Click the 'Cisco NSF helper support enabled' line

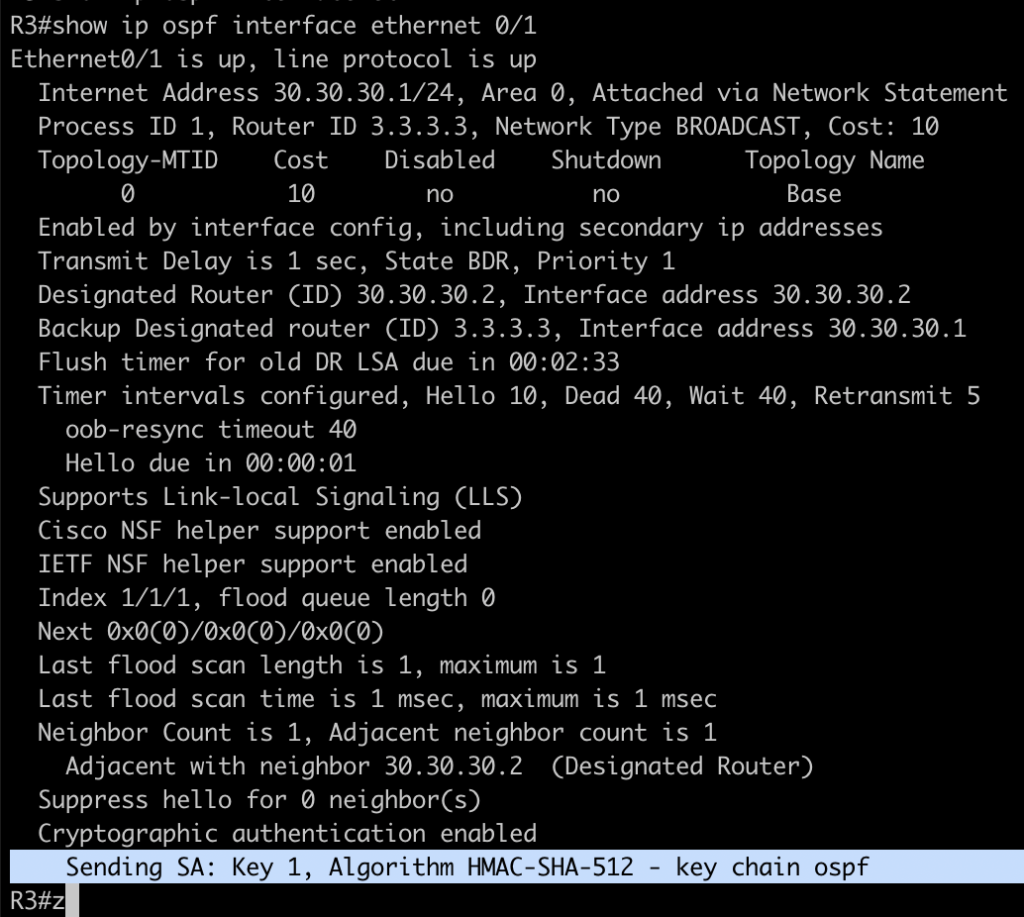259,531
